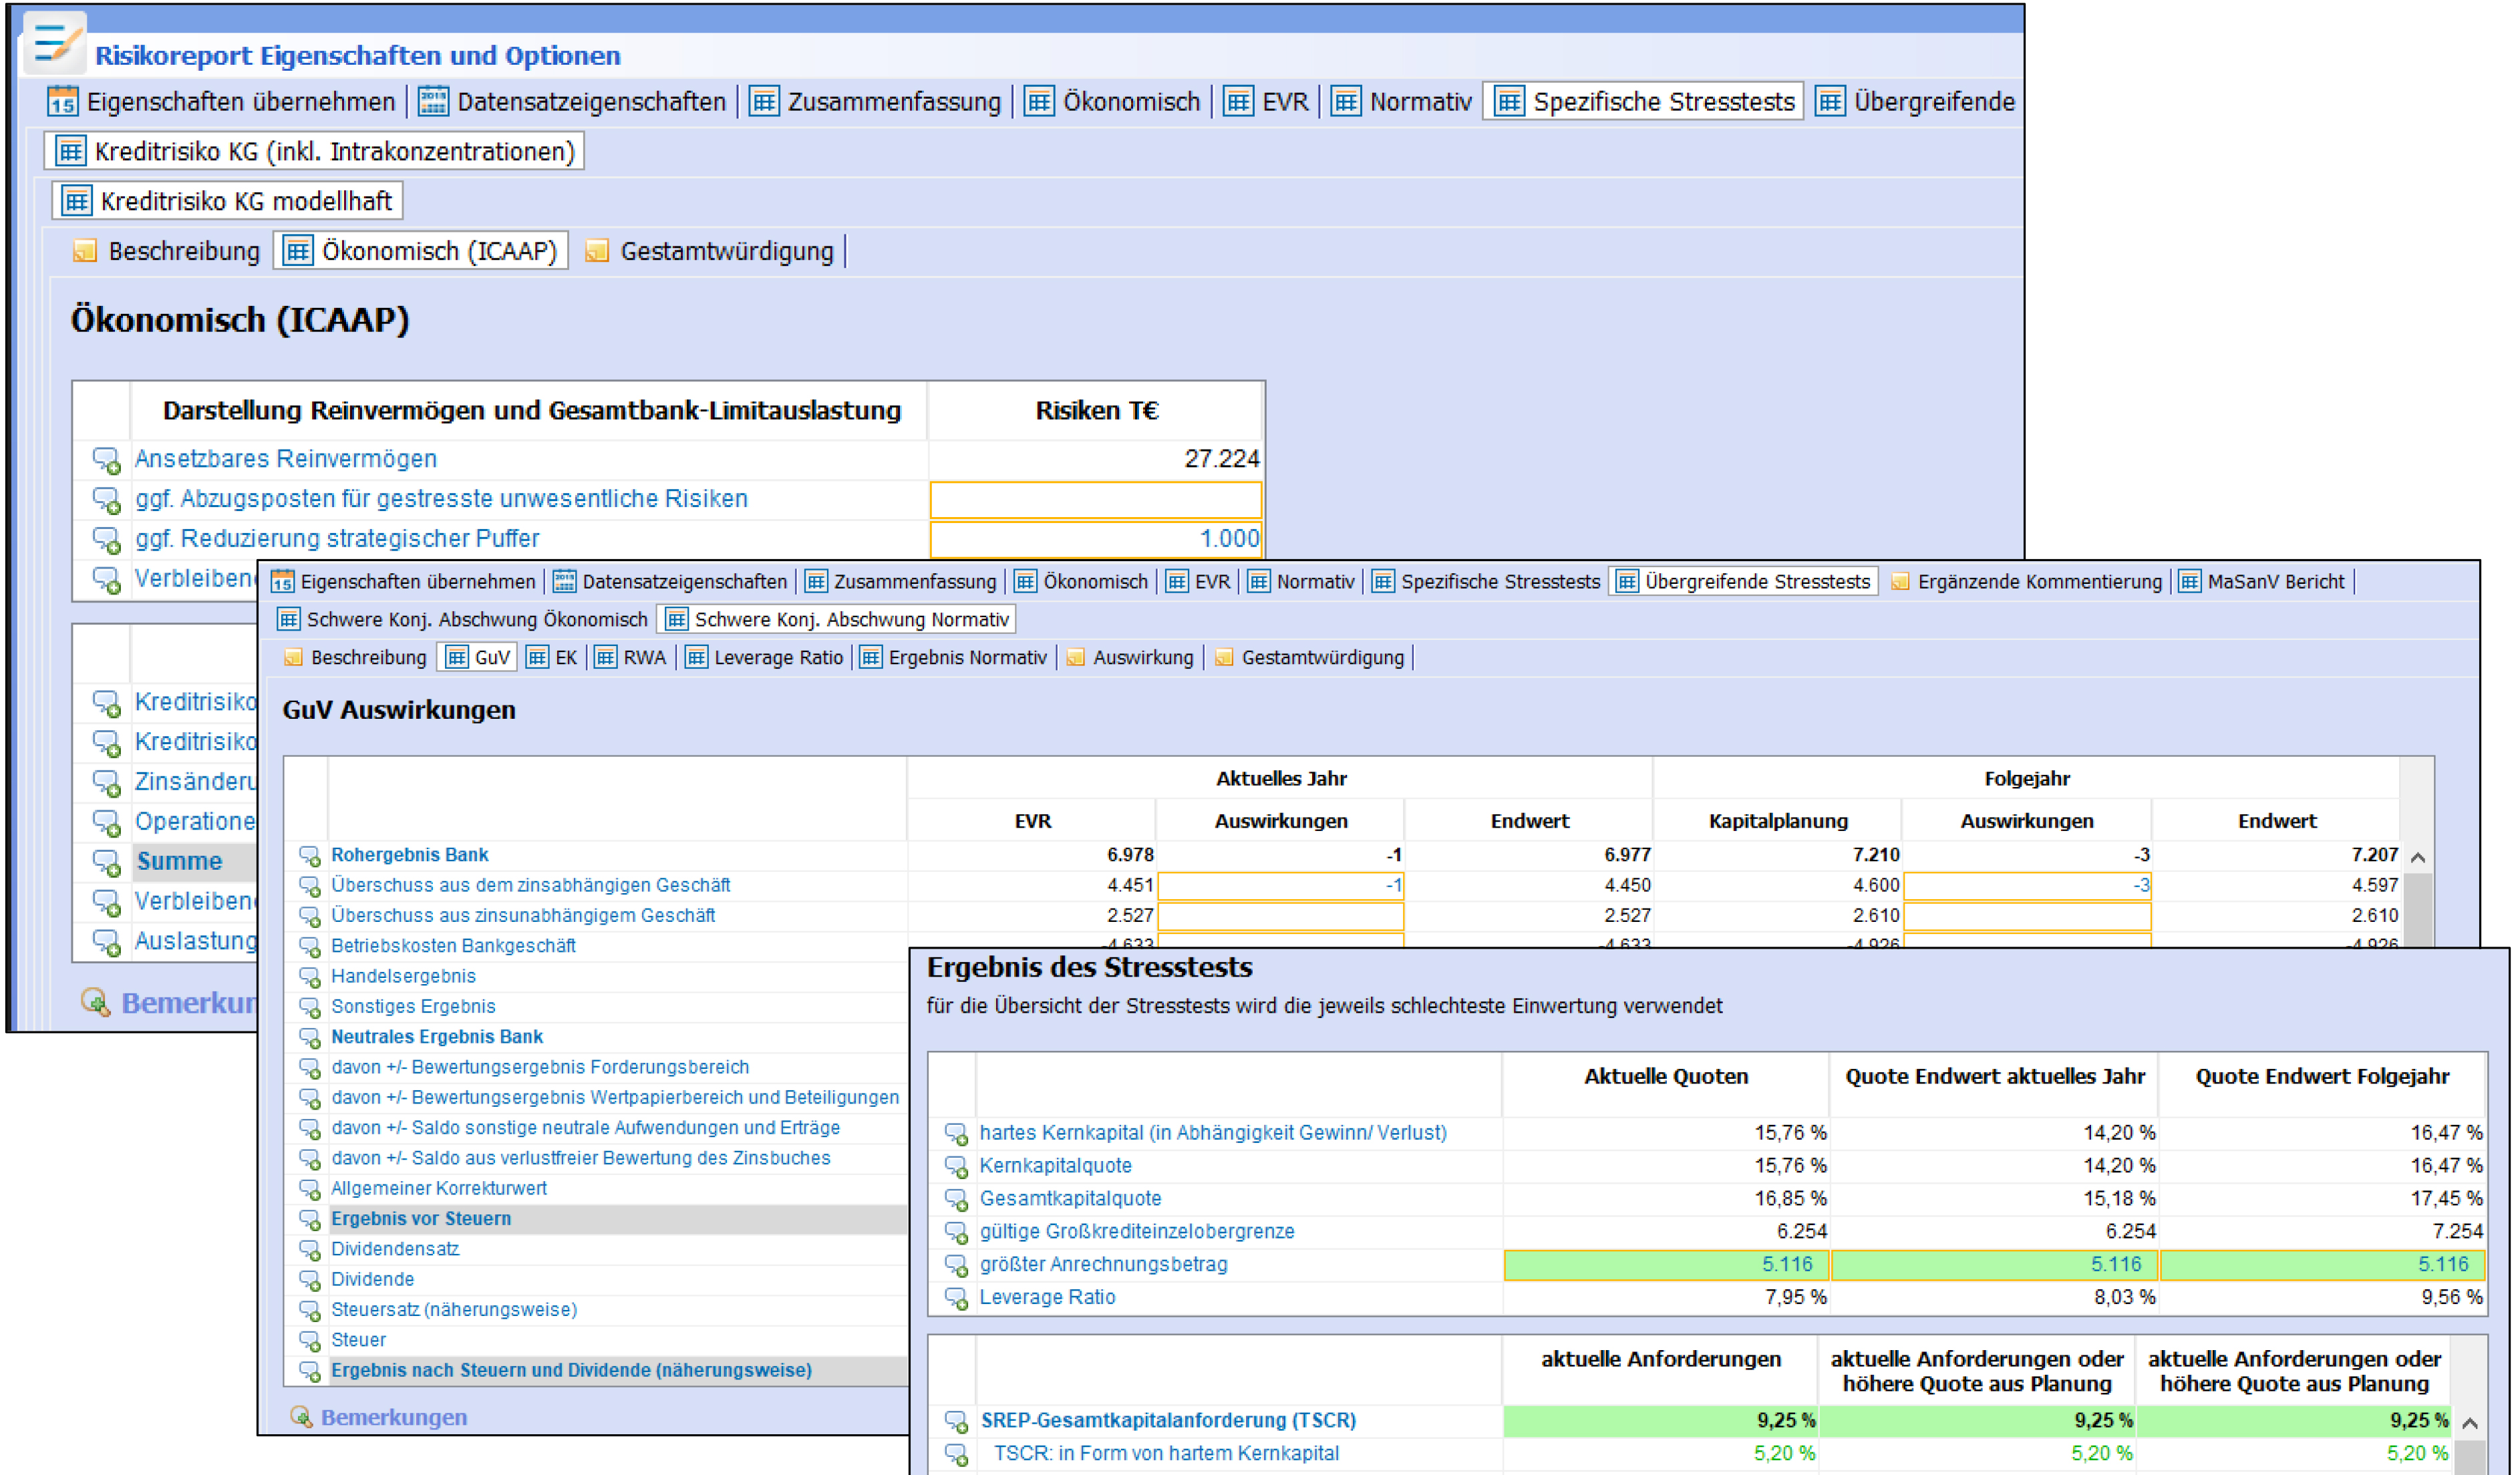The width and height of the screenshot is (2520, 1475).
Task: Click comment icon beside Ansetzbares Reinvermögen
Action: pos(106,459)
